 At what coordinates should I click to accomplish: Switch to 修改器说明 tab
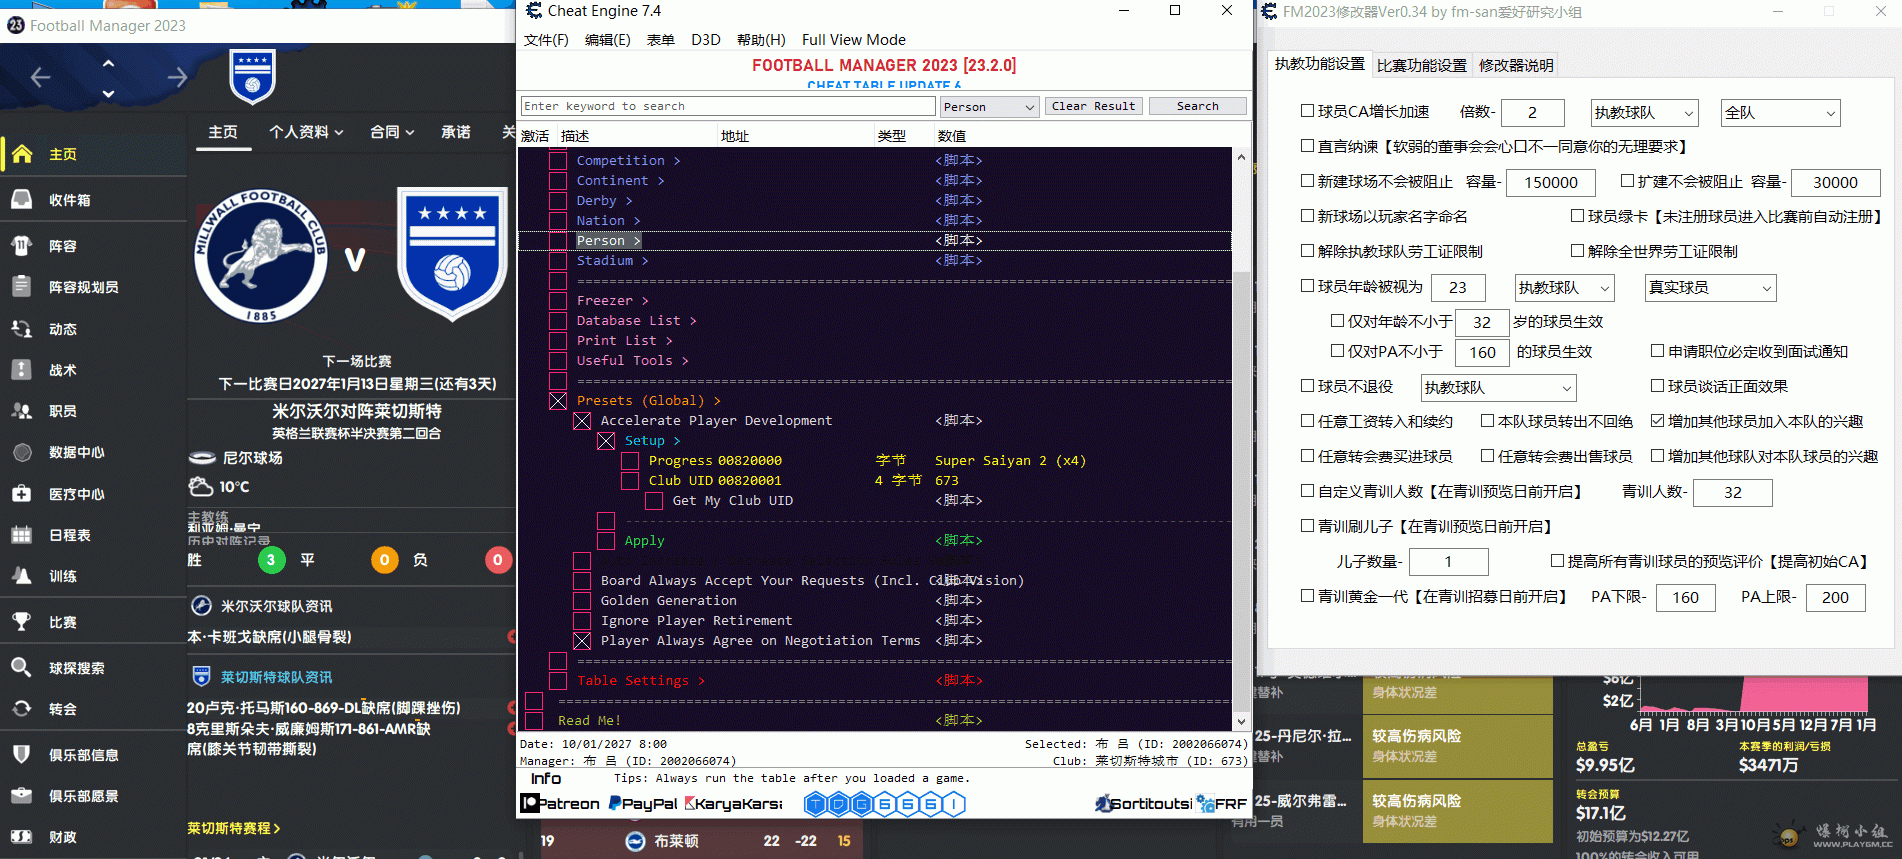[1516, 65]
